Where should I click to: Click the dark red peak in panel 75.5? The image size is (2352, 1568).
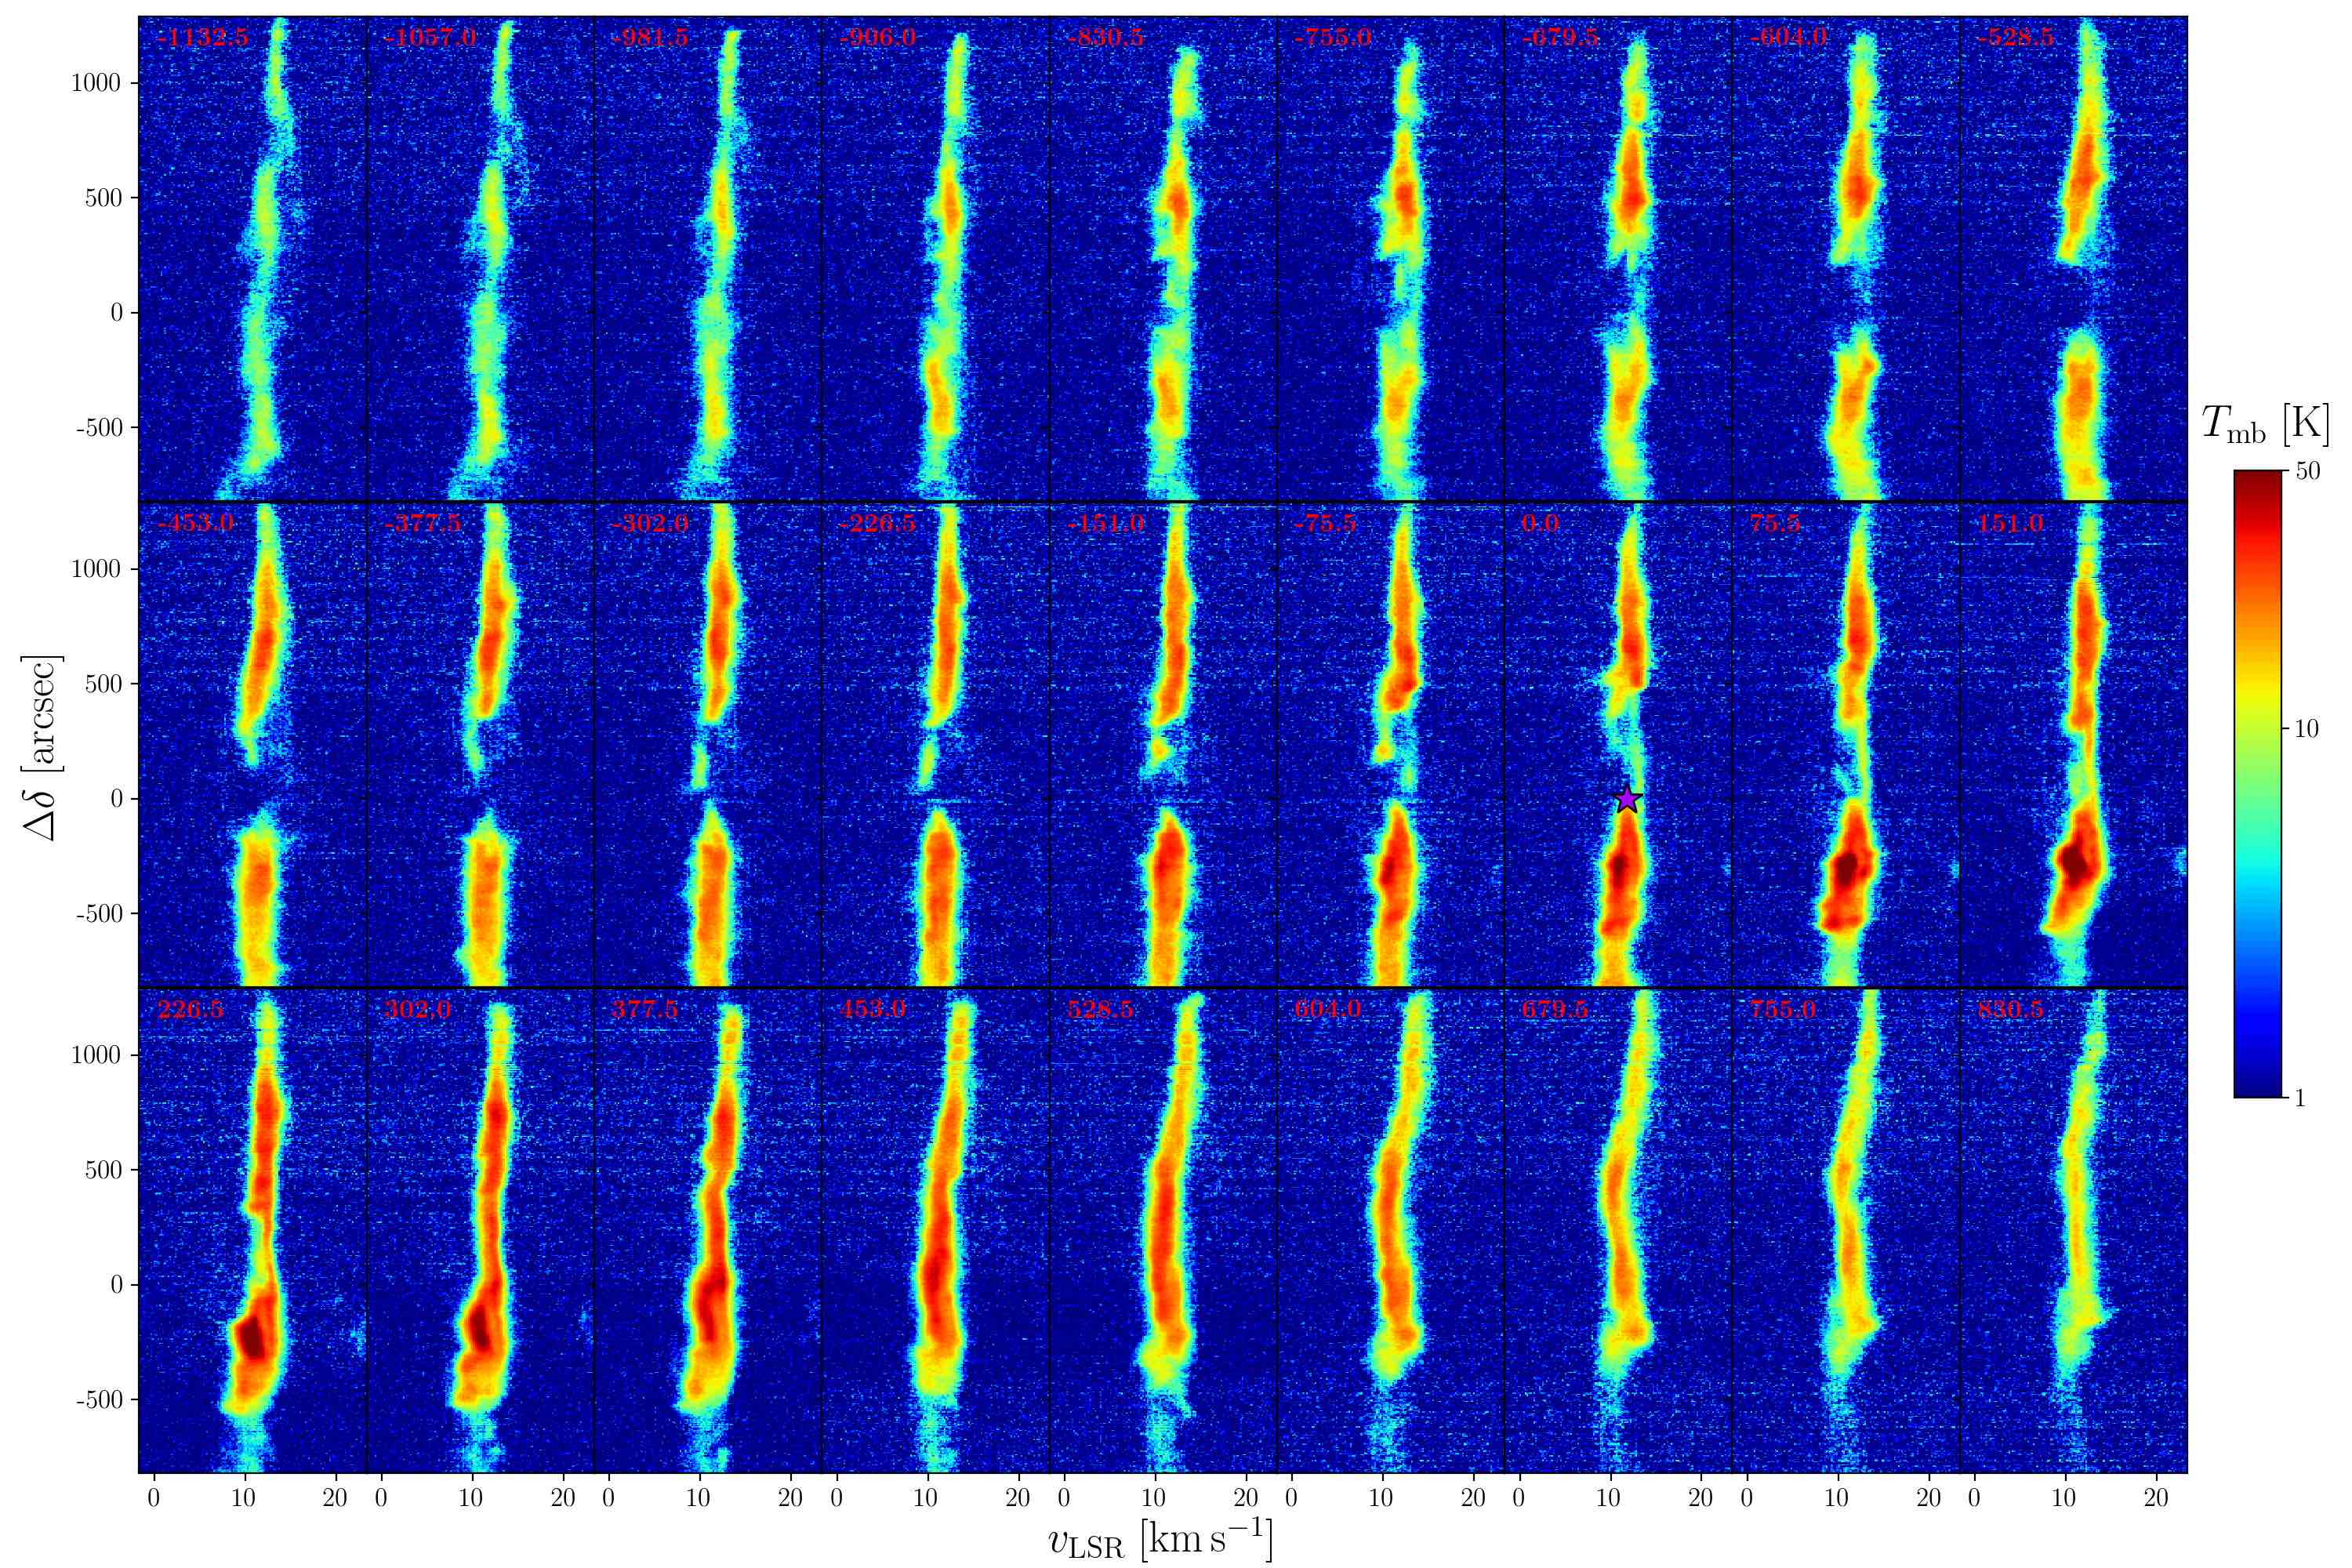tap(1845, 868)
